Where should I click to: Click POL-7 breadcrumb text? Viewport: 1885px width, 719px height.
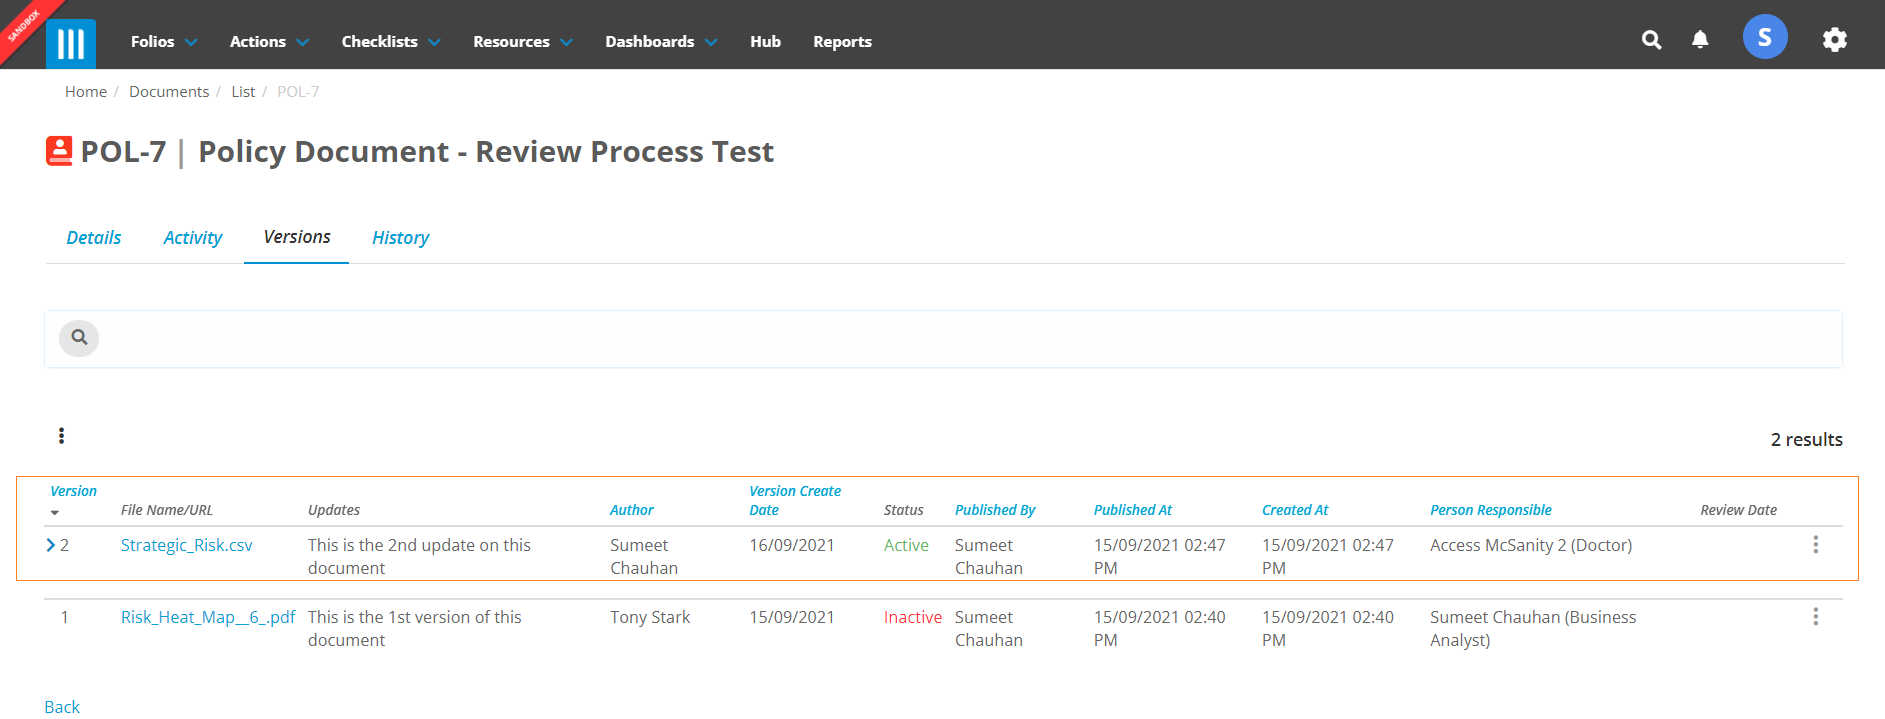(298, 92)
